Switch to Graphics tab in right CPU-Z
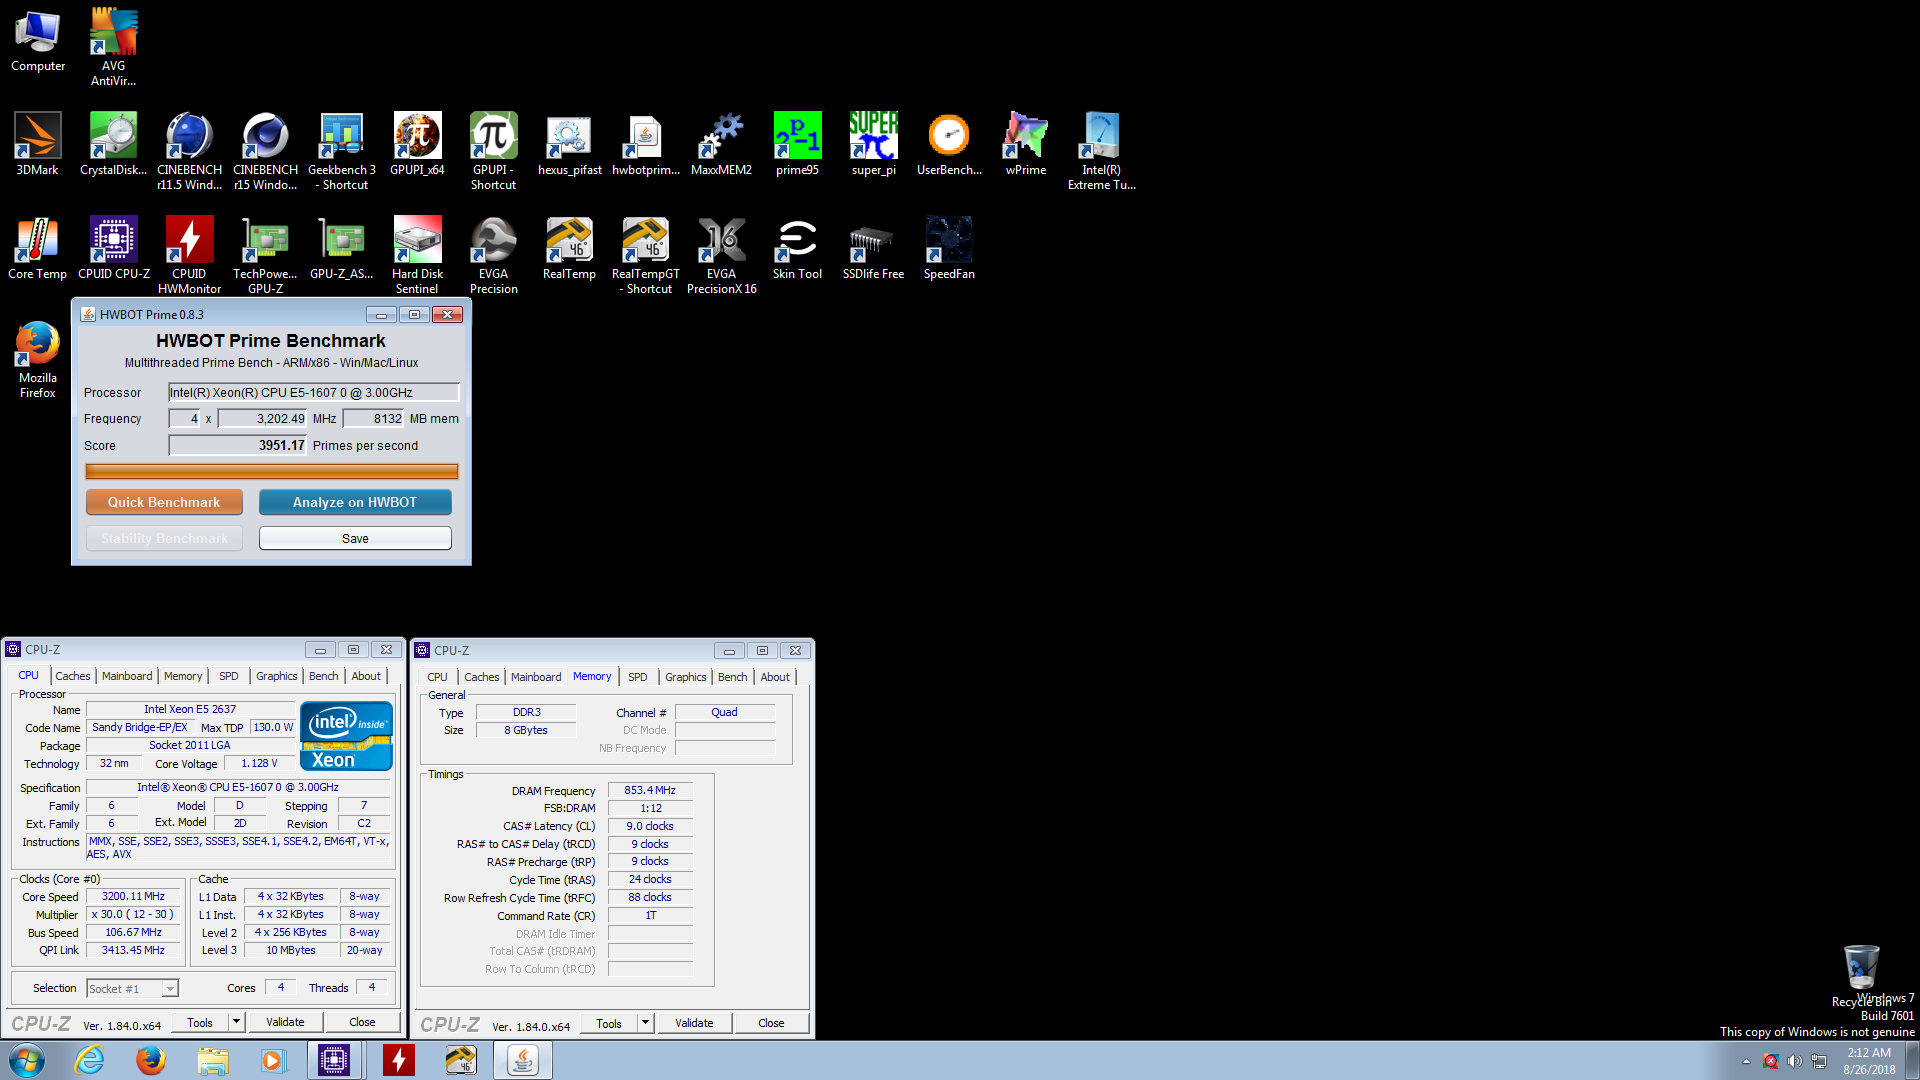 [x=685, y=677]
